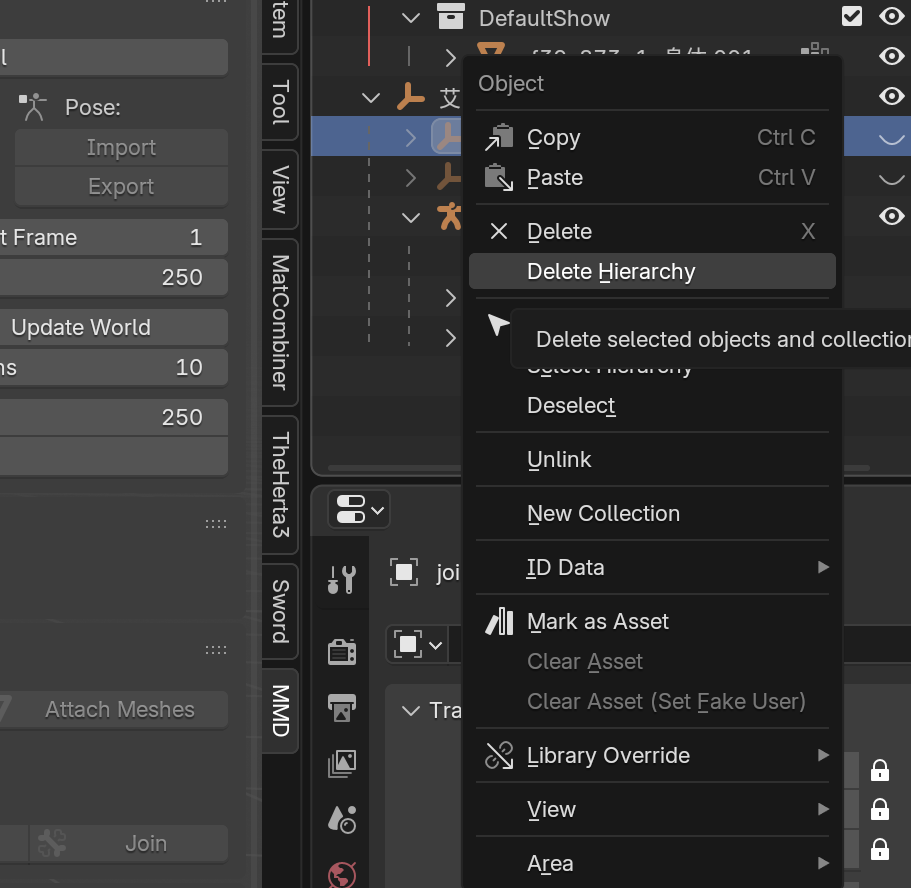
Task: Click the DefaultShow collection box icon
Action: (x=451, y=17)
